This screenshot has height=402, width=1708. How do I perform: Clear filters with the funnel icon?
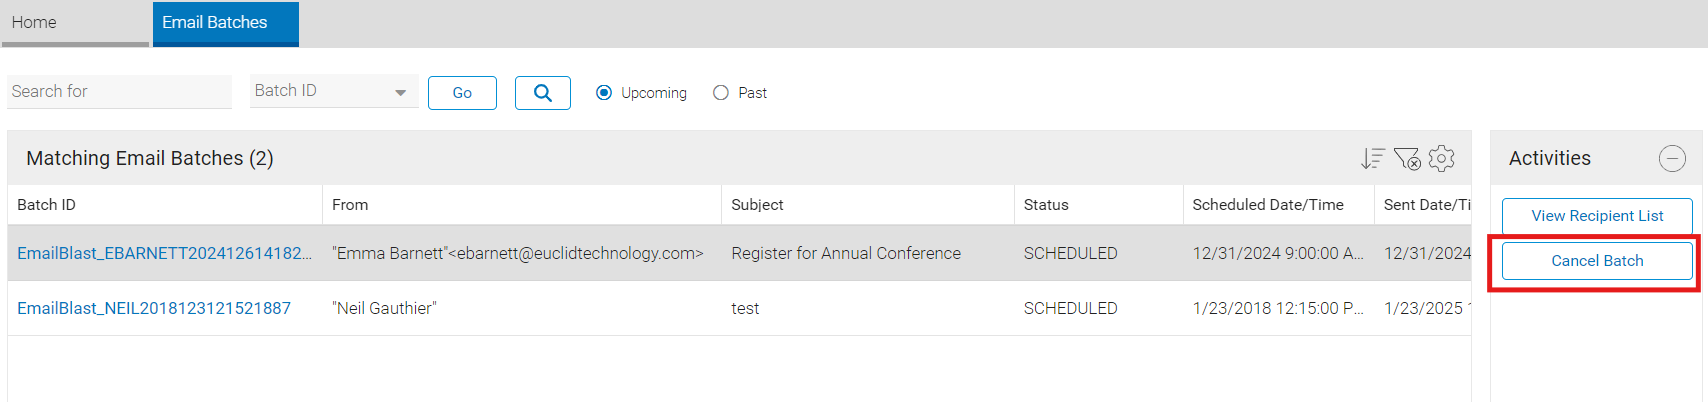[x=1407, y=158]
